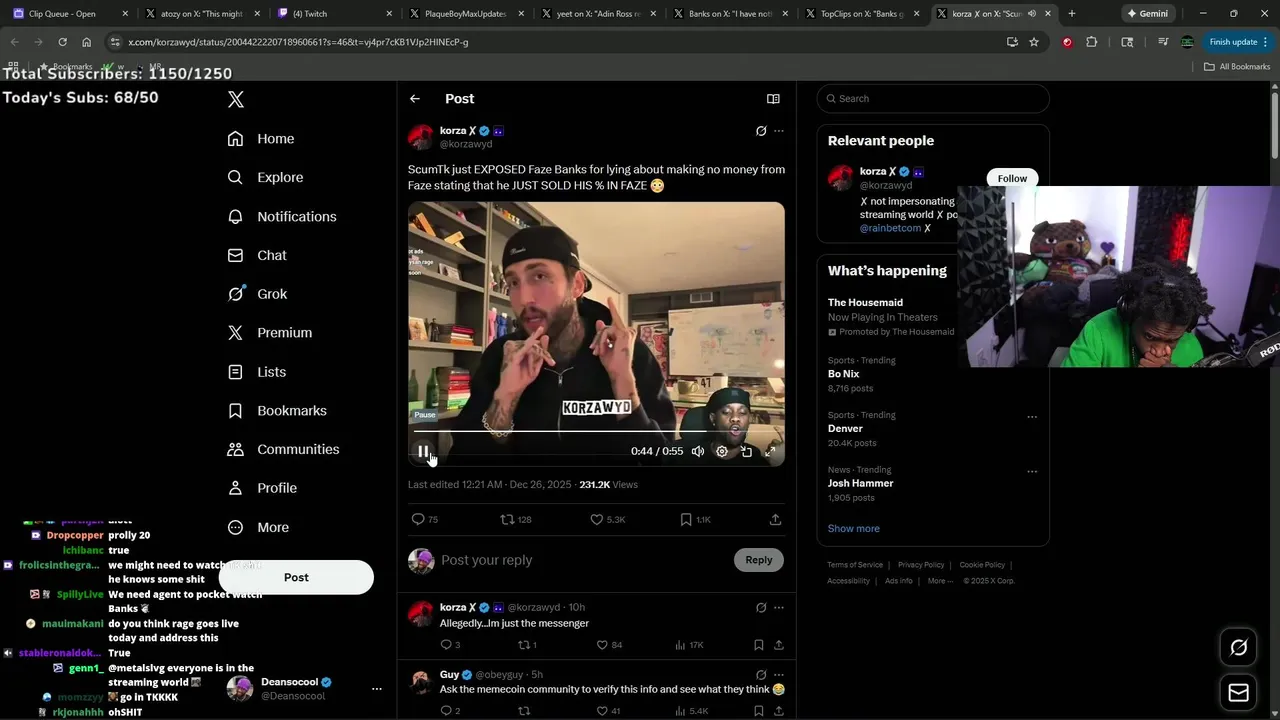The height and width of the screenshot is (720, 1280).
Task: Open Notifications in the sidebar
Action: coord(282,216)
